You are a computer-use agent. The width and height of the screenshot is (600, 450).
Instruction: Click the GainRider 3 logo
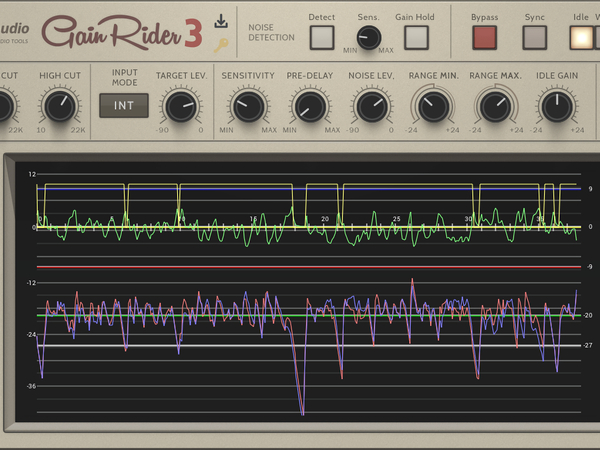coord(123,32)
